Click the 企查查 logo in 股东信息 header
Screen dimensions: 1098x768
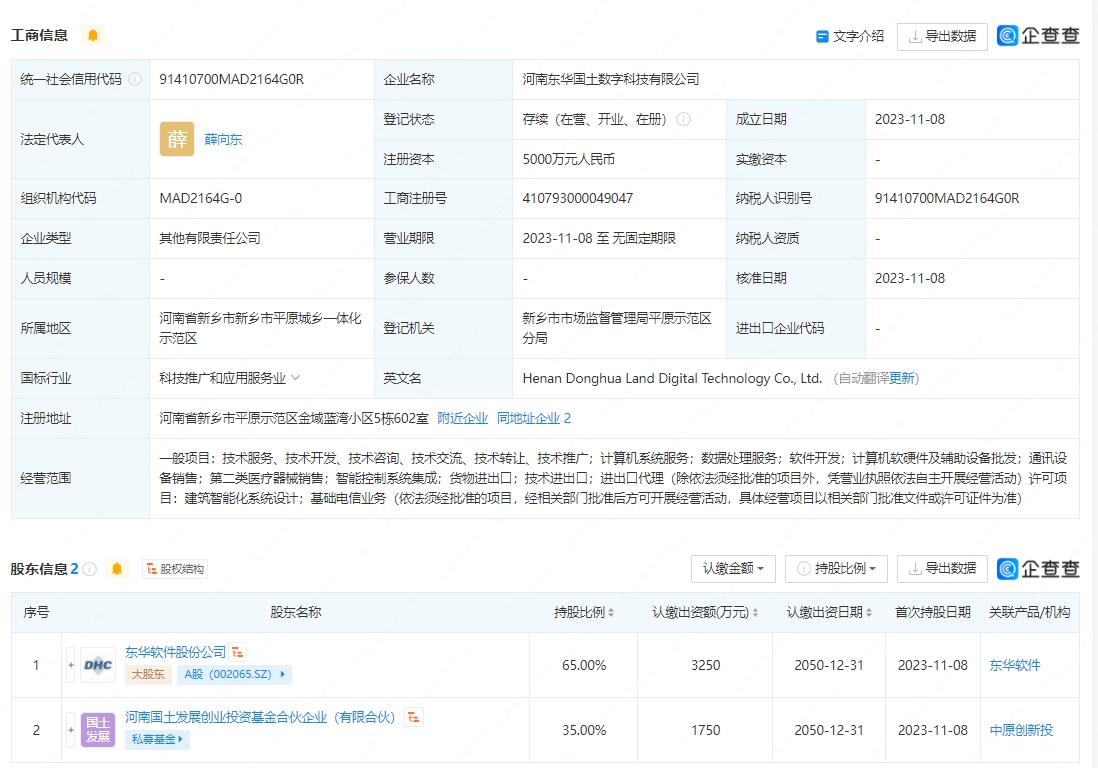(x=1038, y=568)
